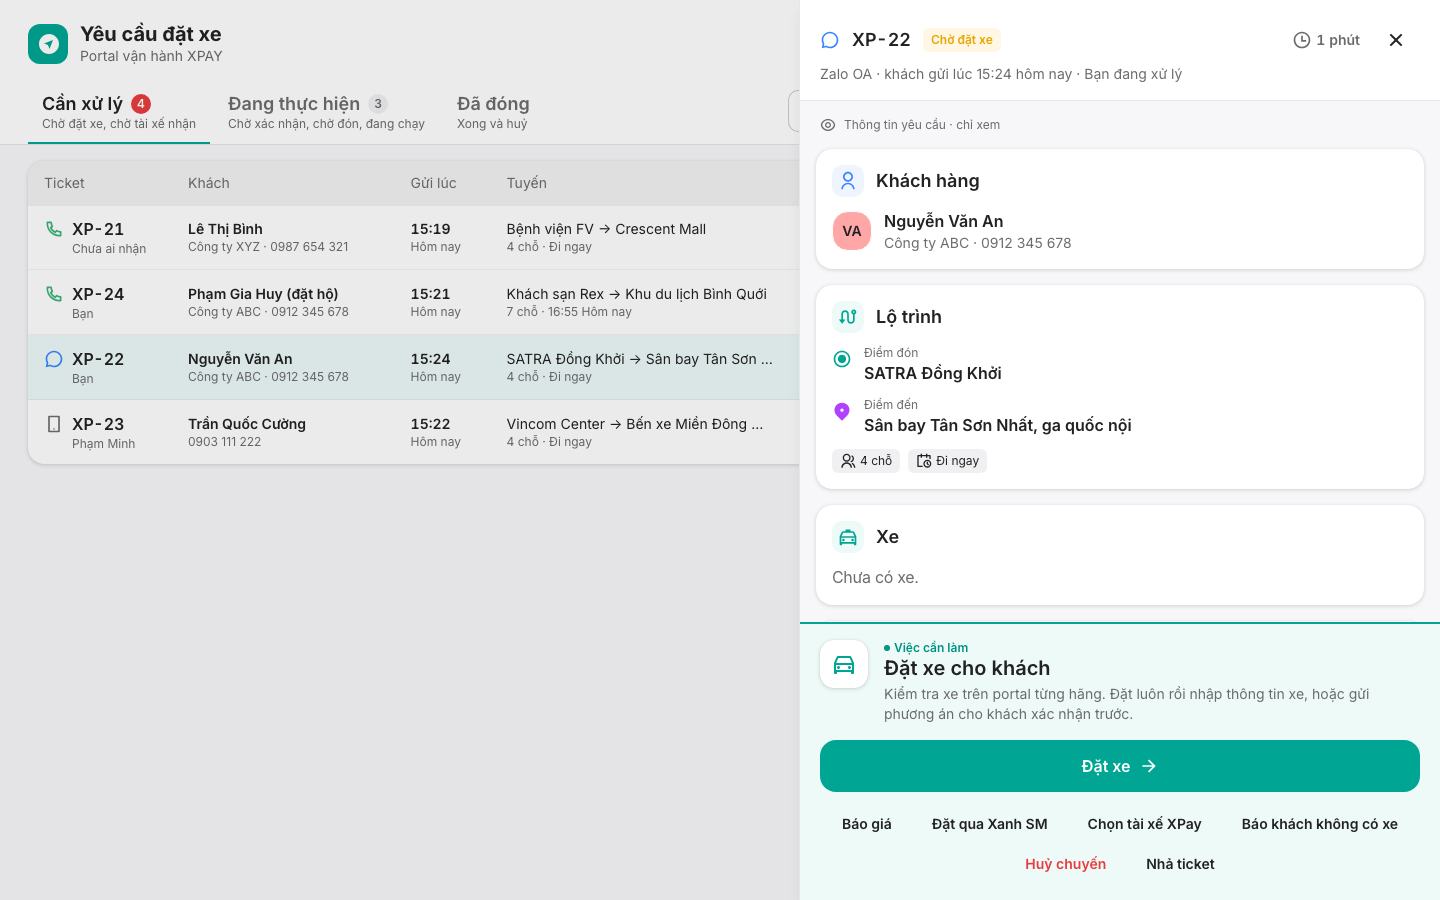Screen dimensions: 1440x900
Task: Click the 4 chỗ seat chip in Lộ trình
Action: point(866,461)
